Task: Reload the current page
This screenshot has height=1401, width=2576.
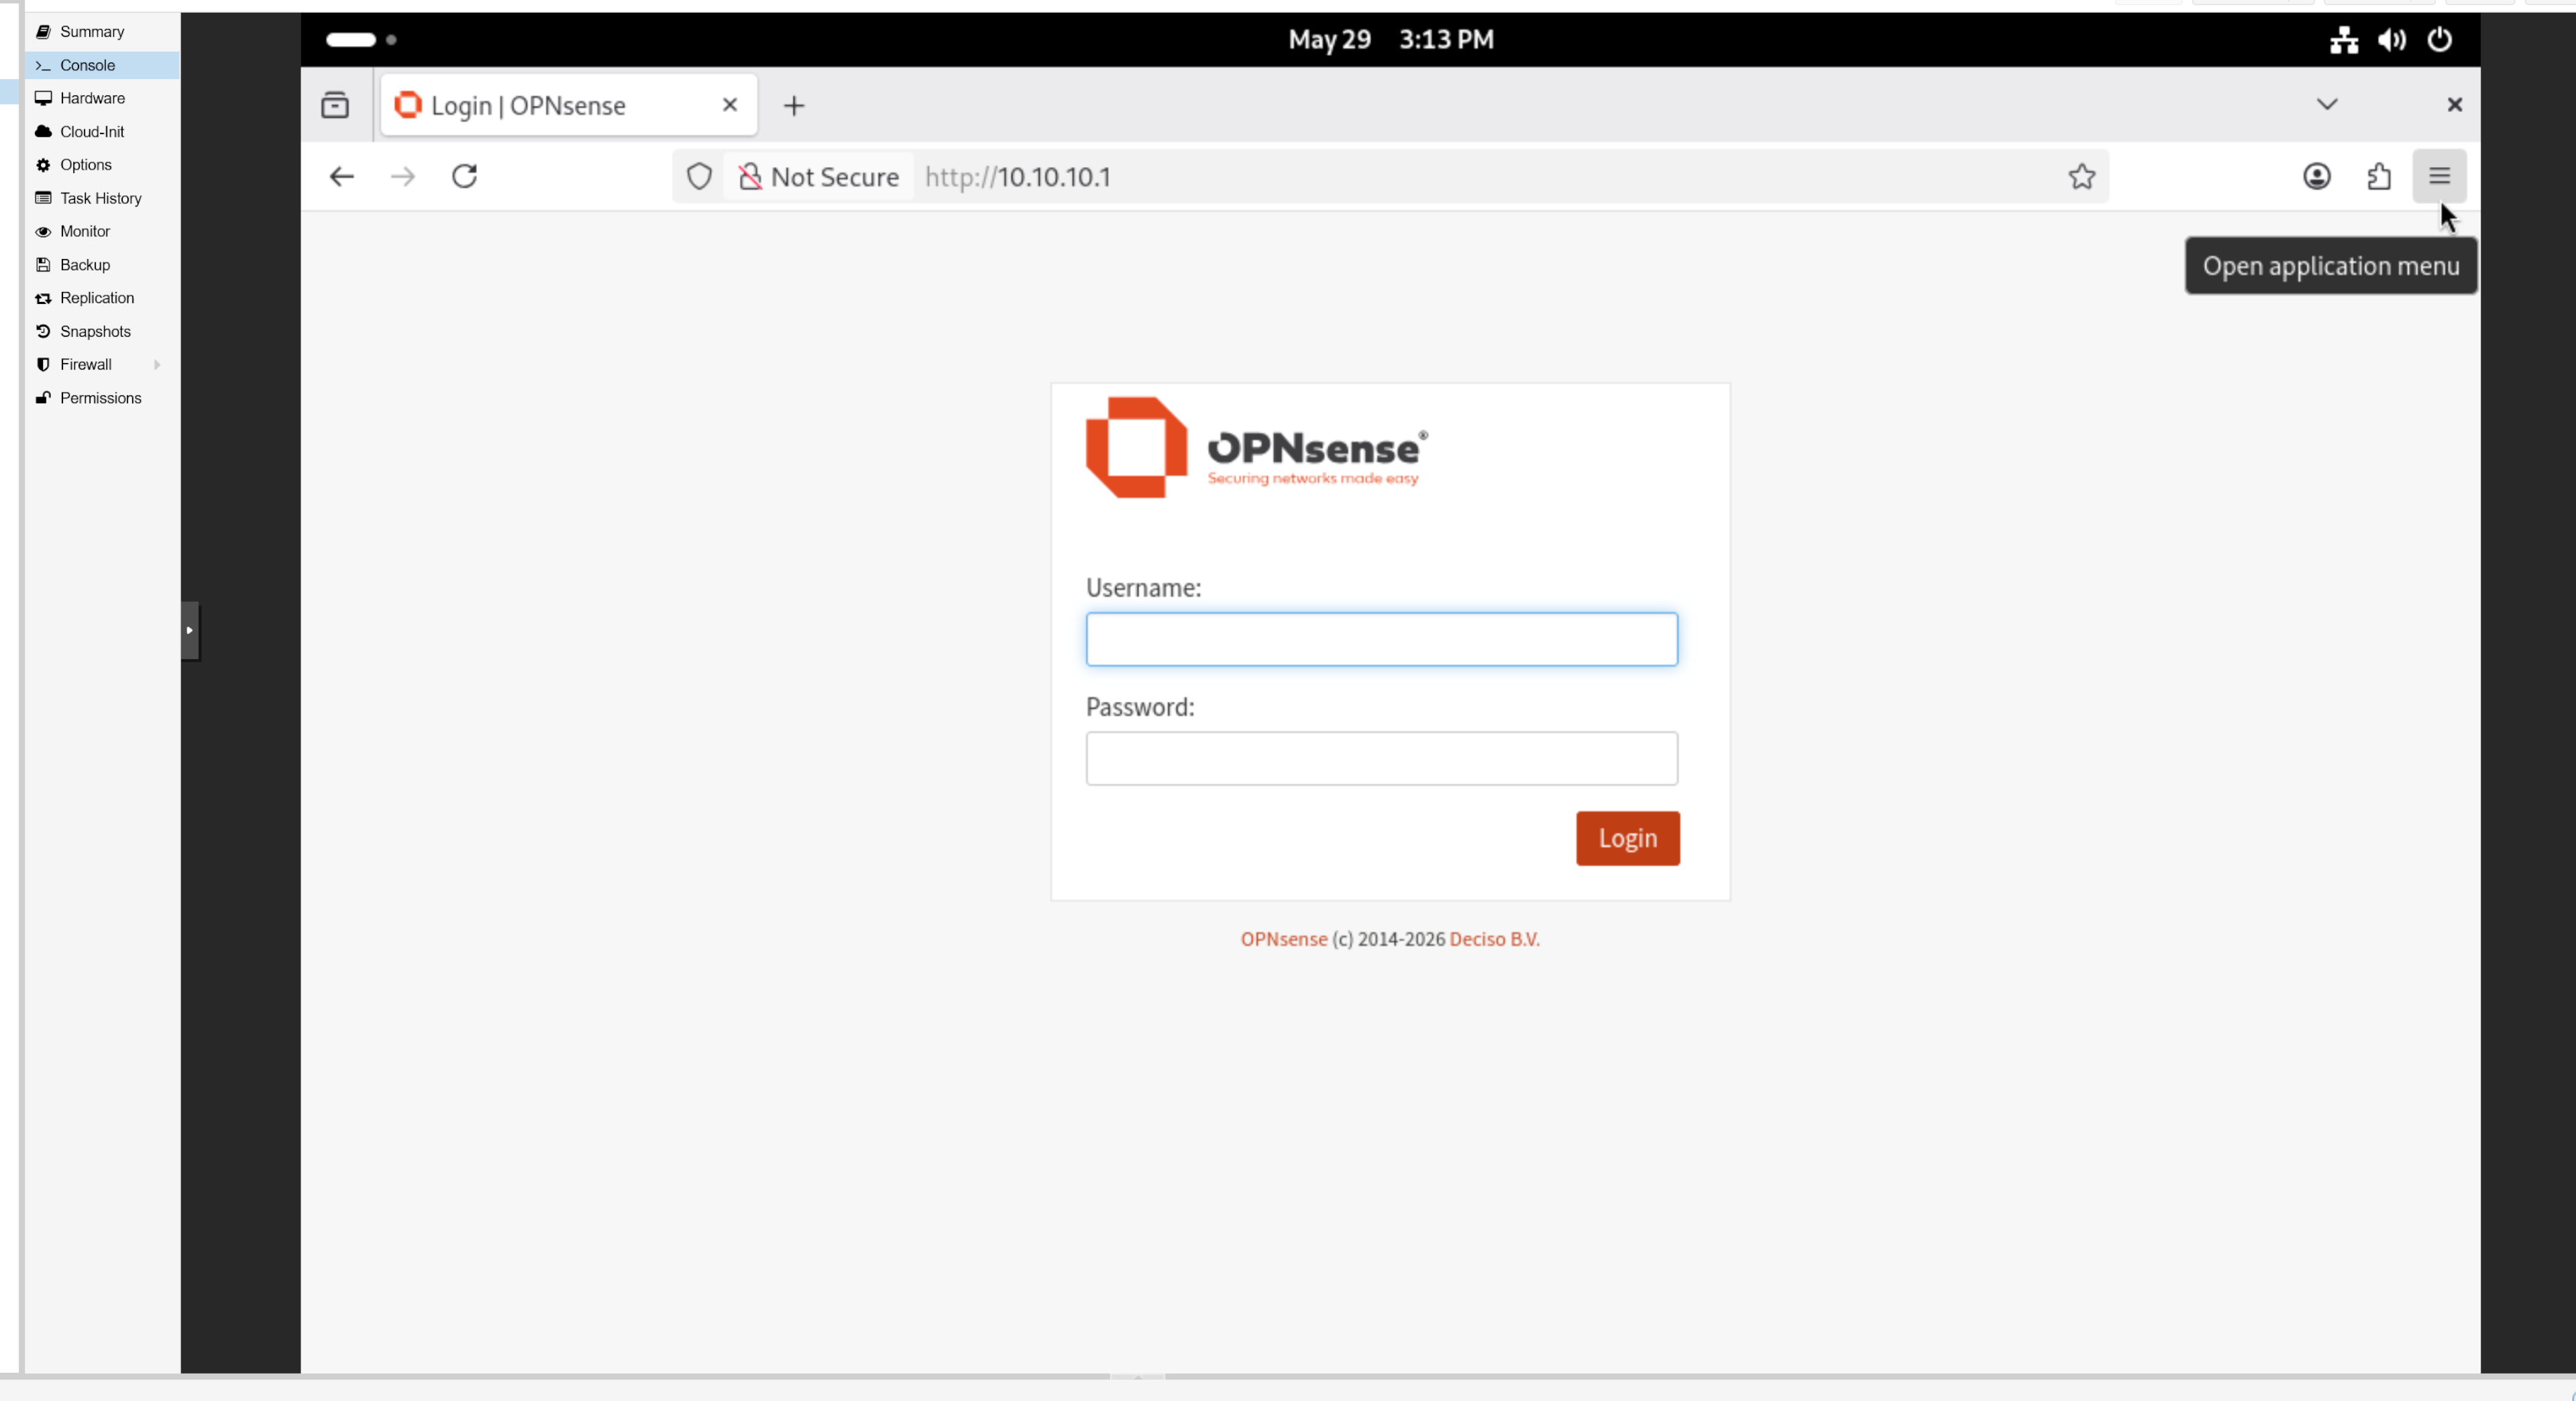Action: coord(465,176)
